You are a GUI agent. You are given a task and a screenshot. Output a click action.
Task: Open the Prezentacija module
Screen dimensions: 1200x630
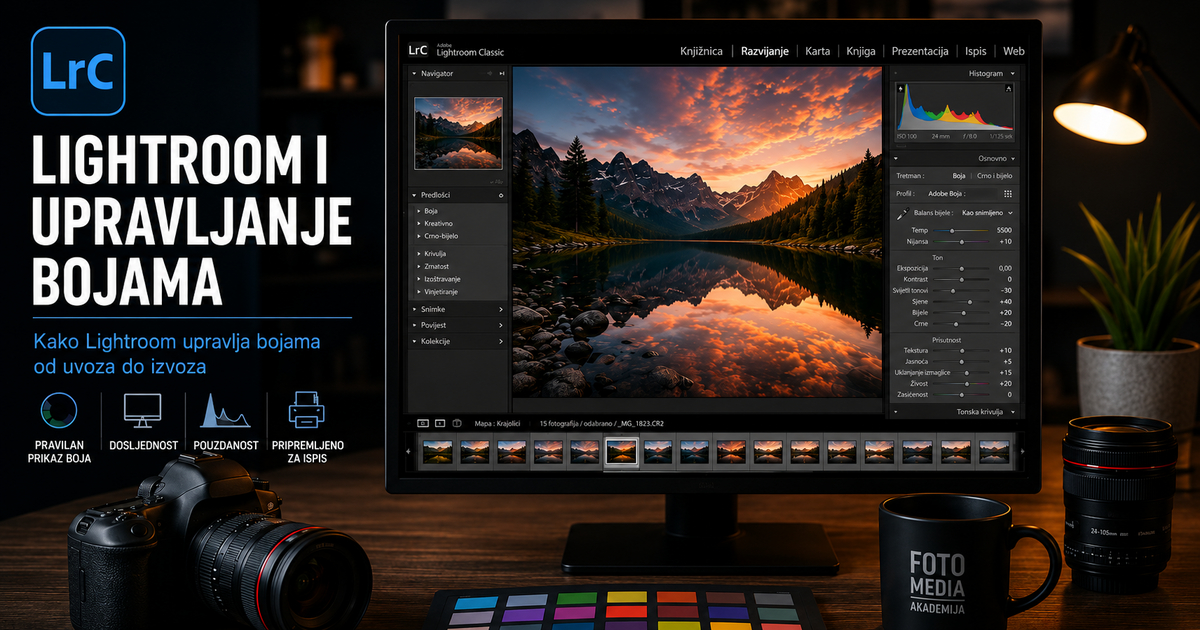(921, 51)
